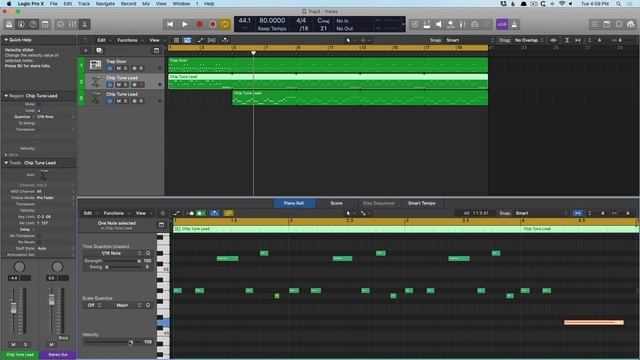Adjust the piano roll Velocity slider
640x360 pixels.
(113, 342)
